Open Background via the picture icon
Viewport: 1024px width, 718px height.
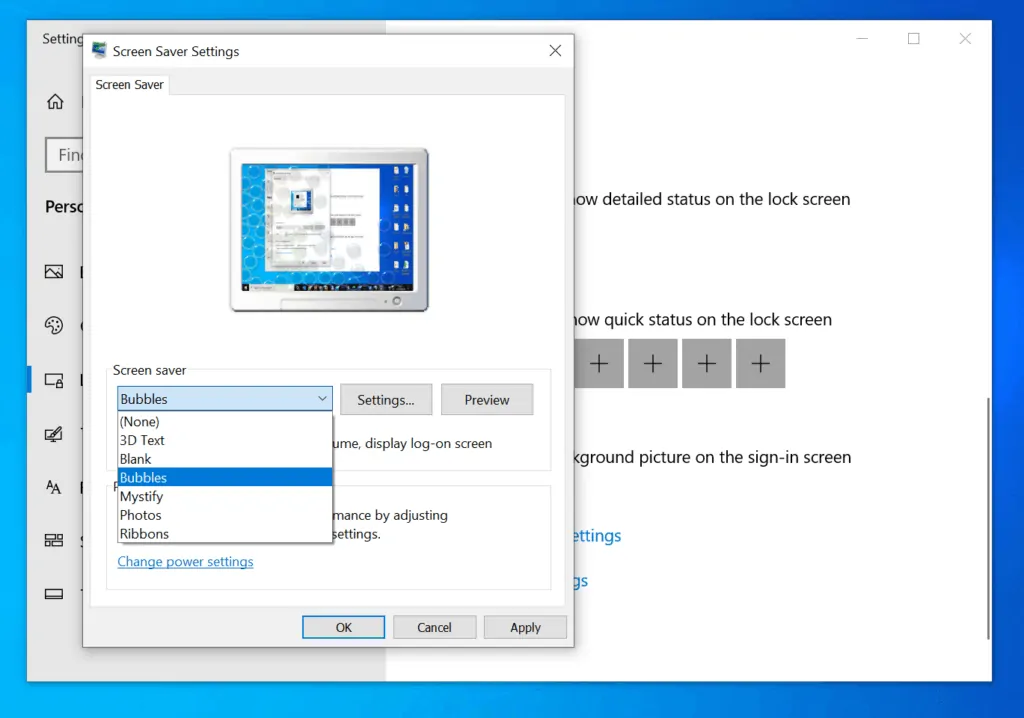pyautogui.click(x=54, y=272)
